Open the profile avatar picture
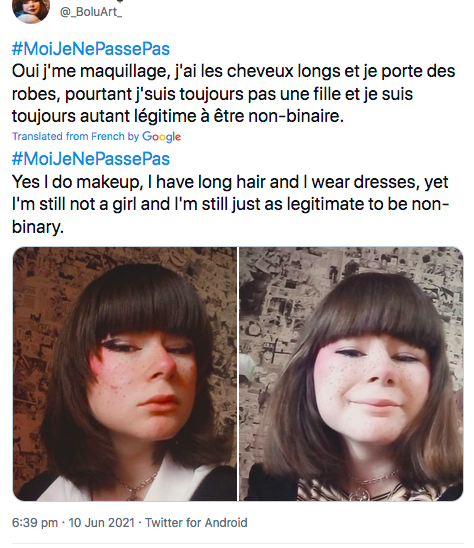 31,10
